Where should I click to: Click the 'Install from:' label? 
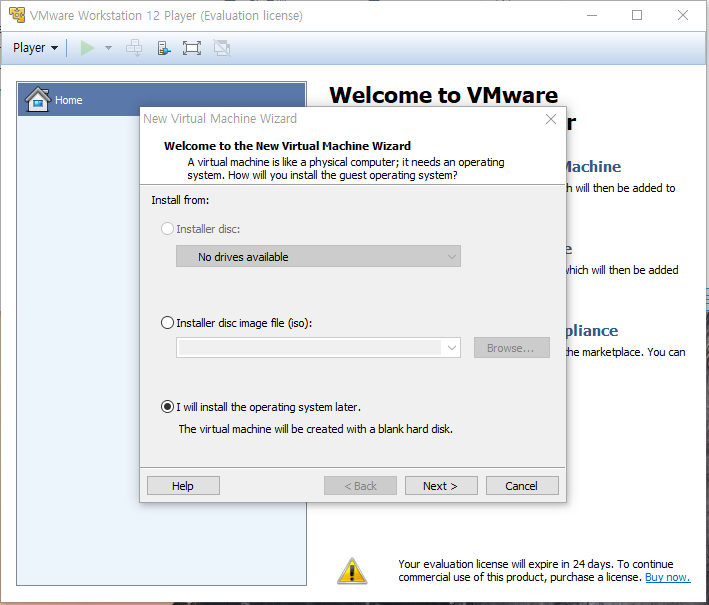(180, 200)
